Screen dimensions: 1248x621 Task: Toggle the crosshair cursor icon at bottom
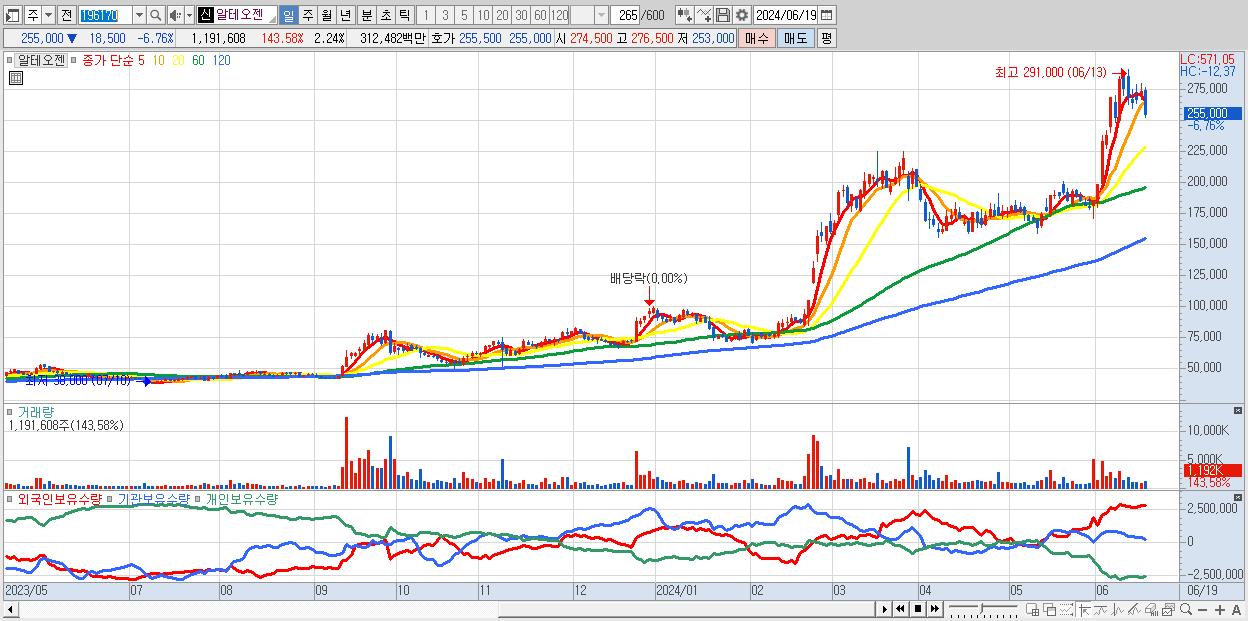coord(1085,609)
